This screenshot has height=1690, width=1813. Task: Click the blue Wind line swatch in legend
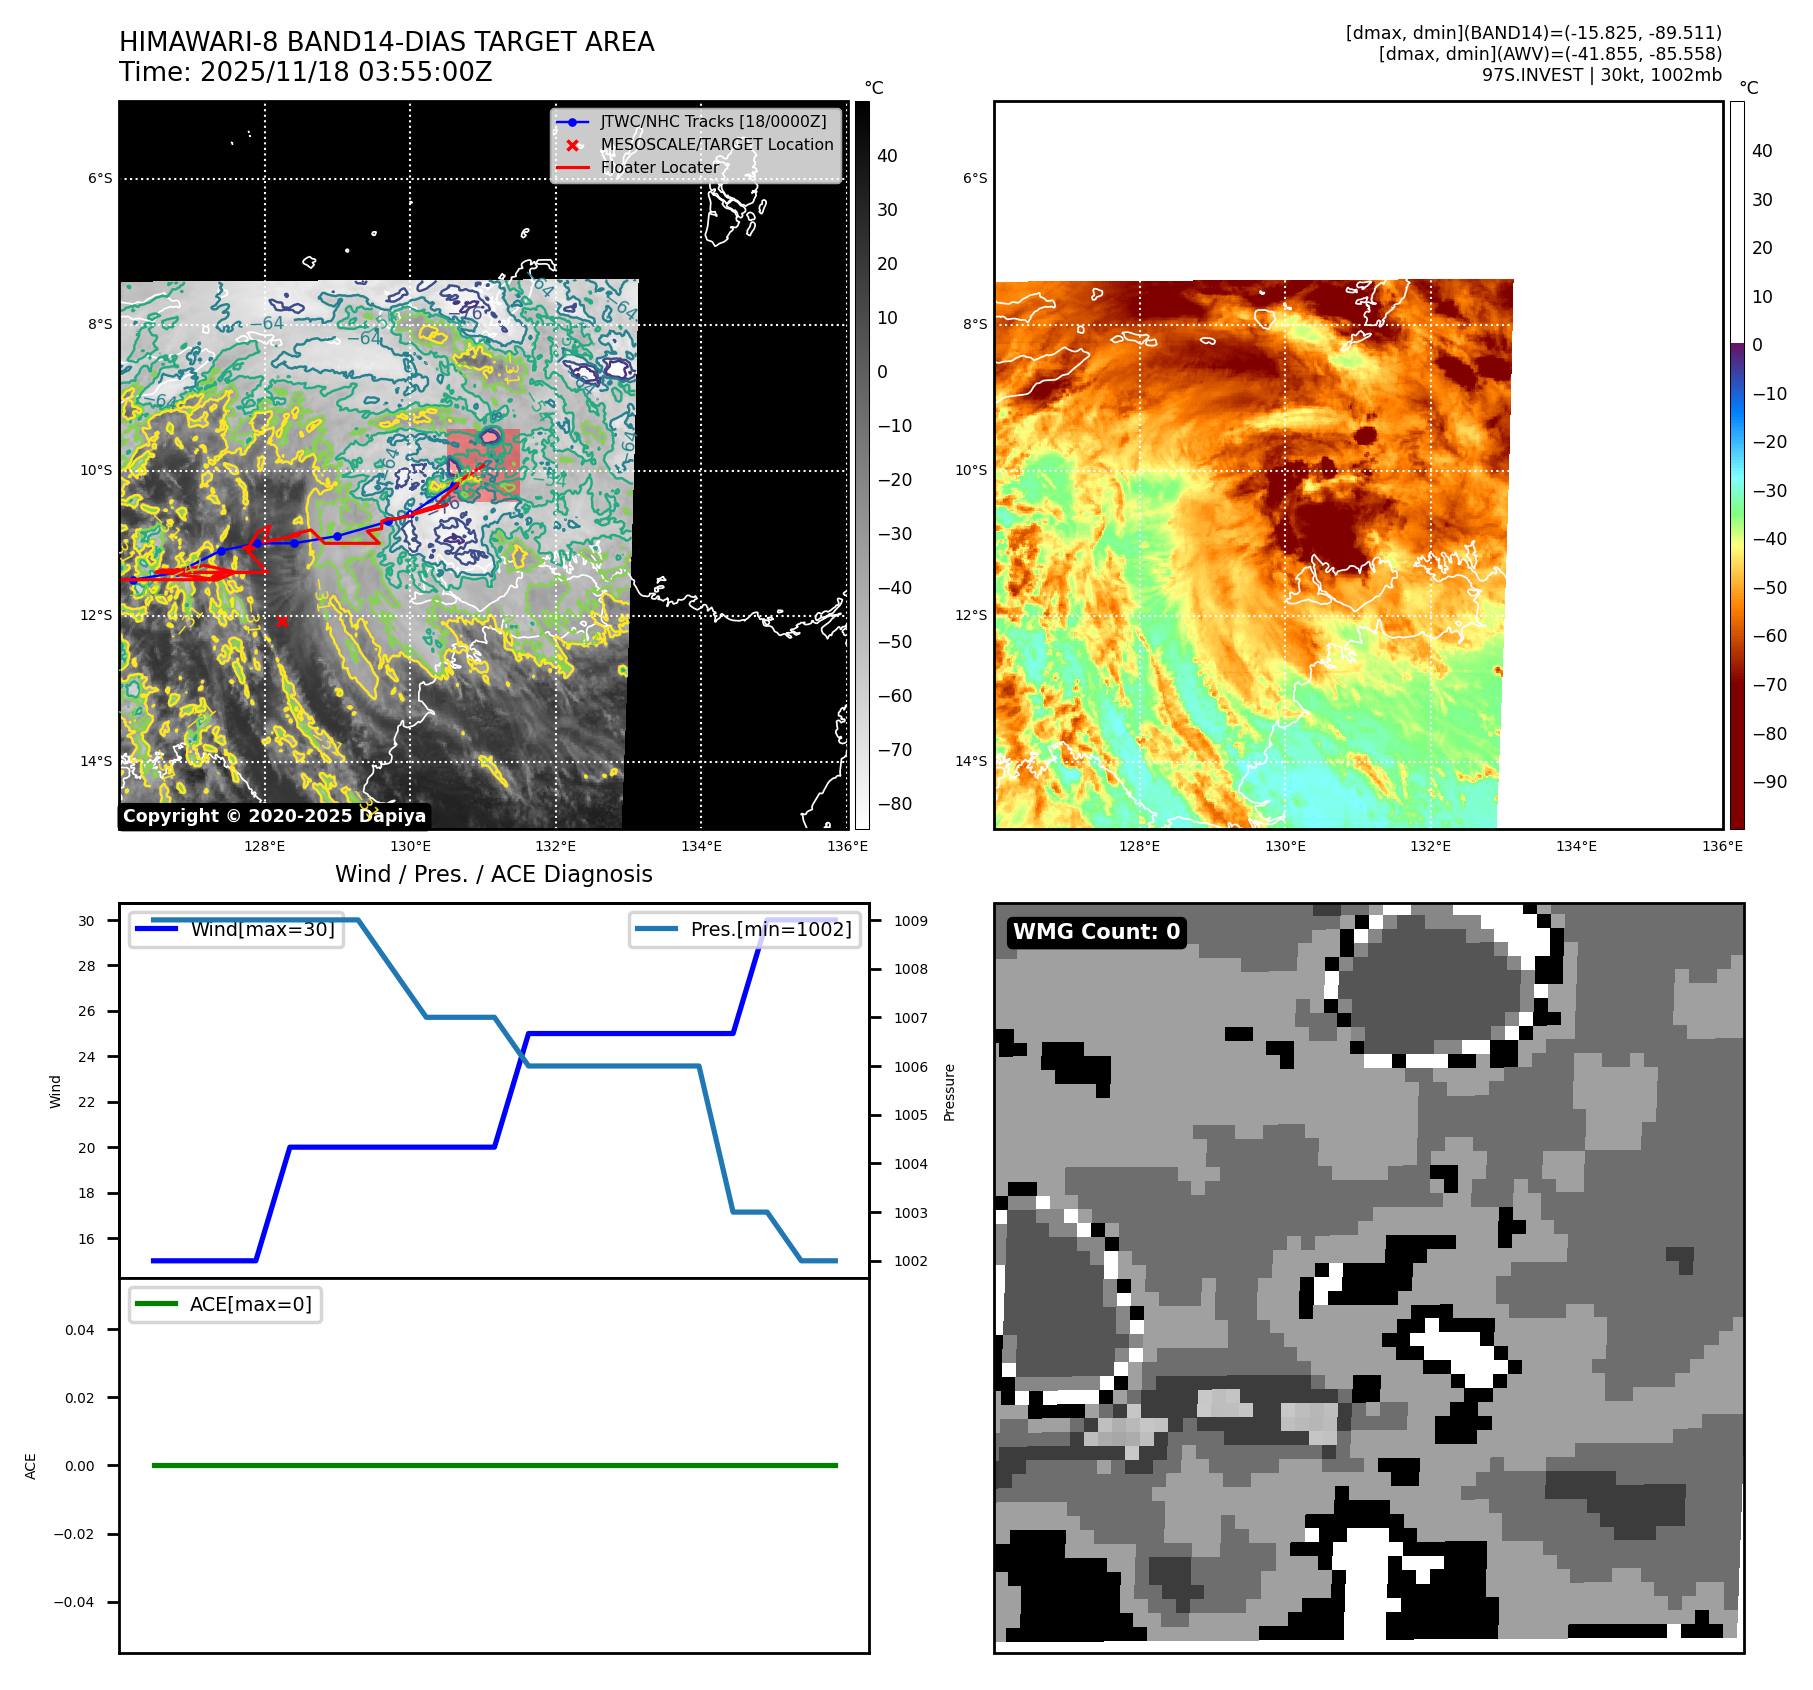pos(156,929)
